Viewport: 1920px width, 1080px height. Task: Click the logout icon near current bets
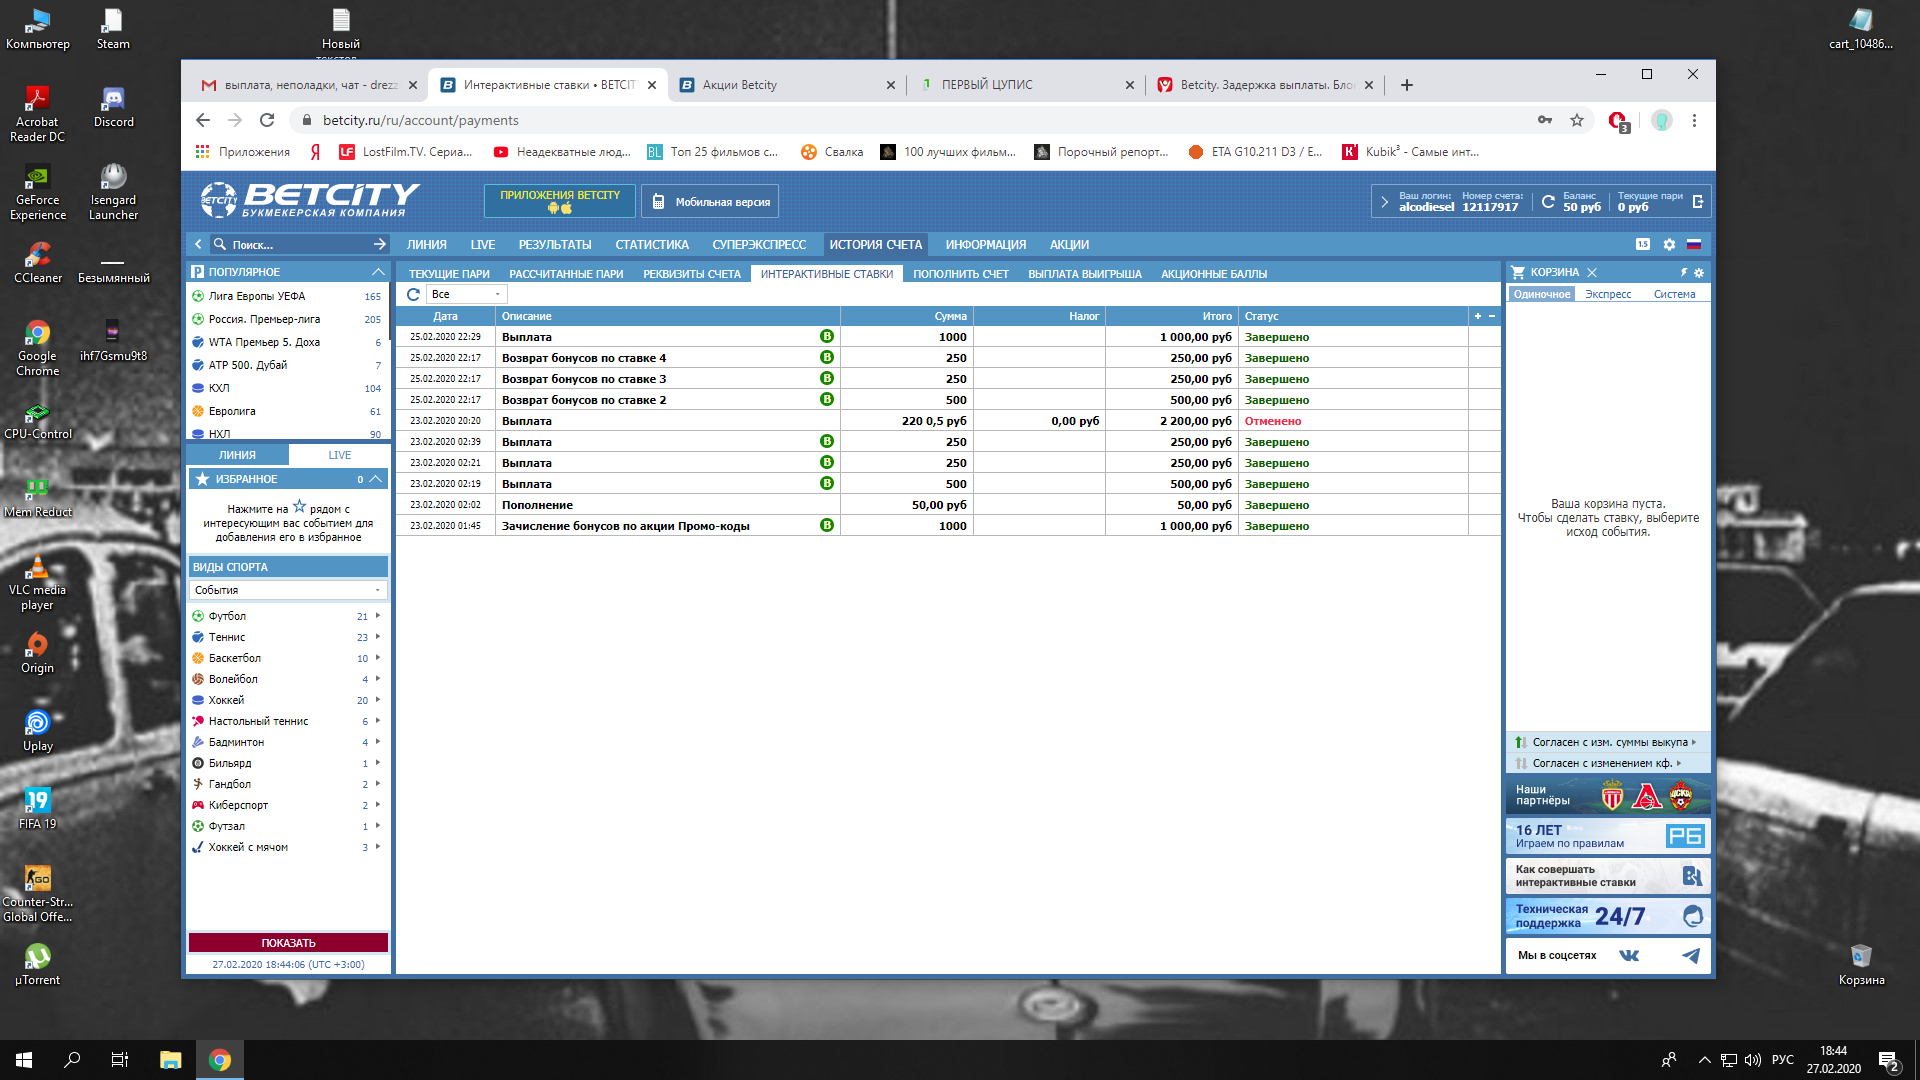pyautogui.click(x=1698, y=202)
